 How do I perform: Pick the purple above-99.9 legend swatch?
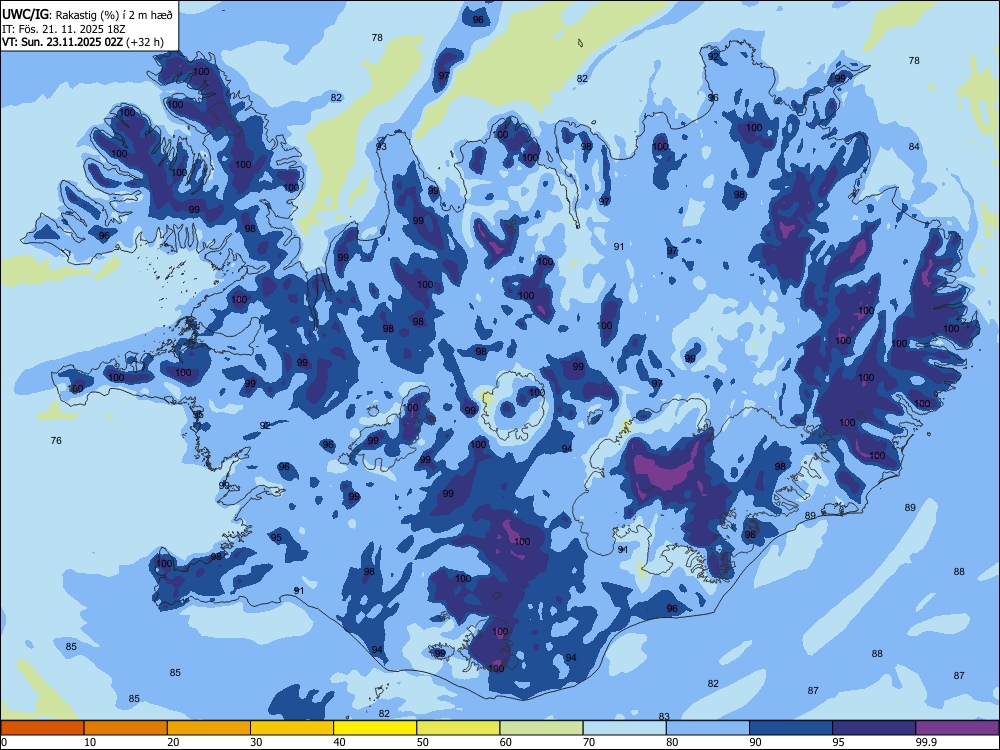pos(957,728)
